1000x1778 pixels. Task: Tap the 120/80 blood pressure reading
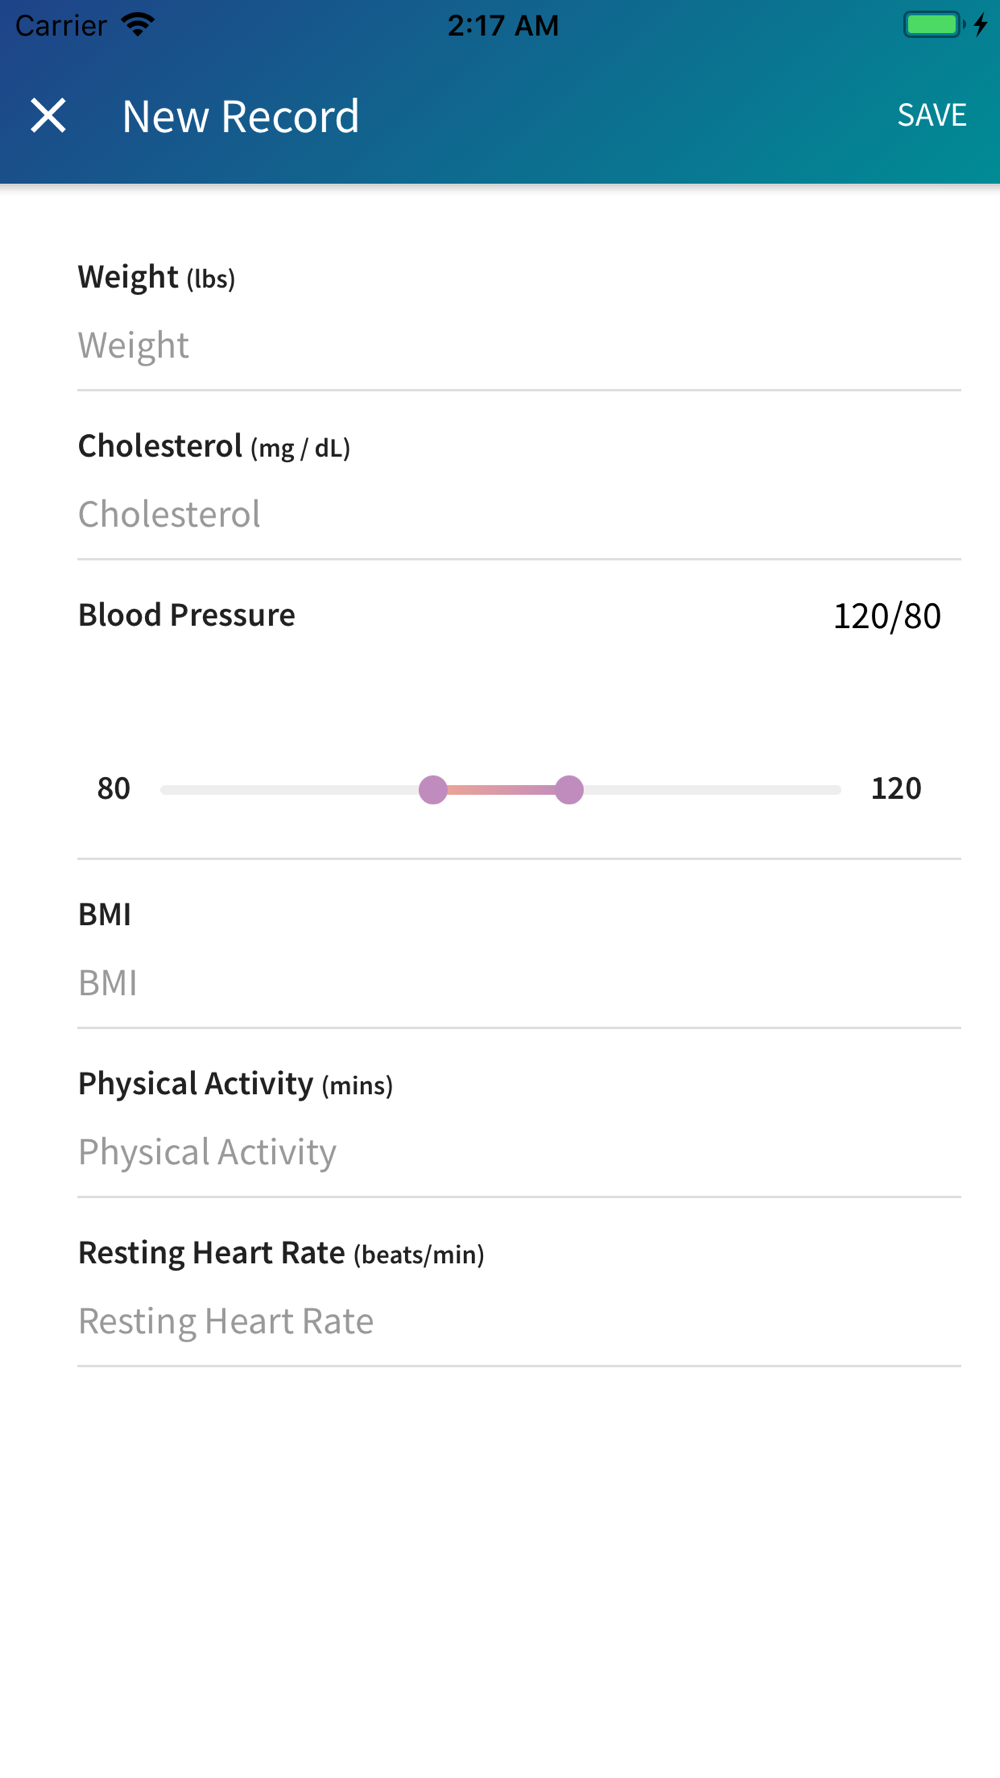click(x=887, y=616)
